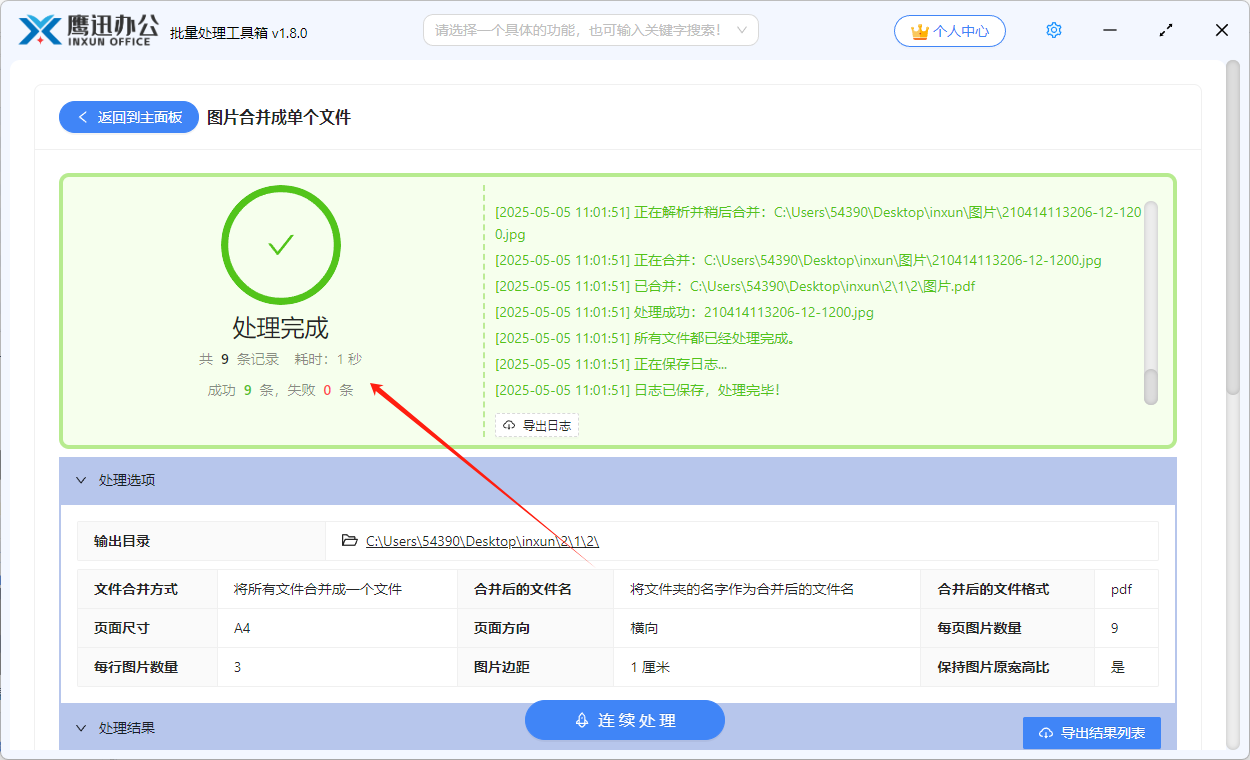The height and width of the screenshot is (760, 1250).
Task: Focus the function keyword search field
Action: pyautogui.click(x=578, y=30)
